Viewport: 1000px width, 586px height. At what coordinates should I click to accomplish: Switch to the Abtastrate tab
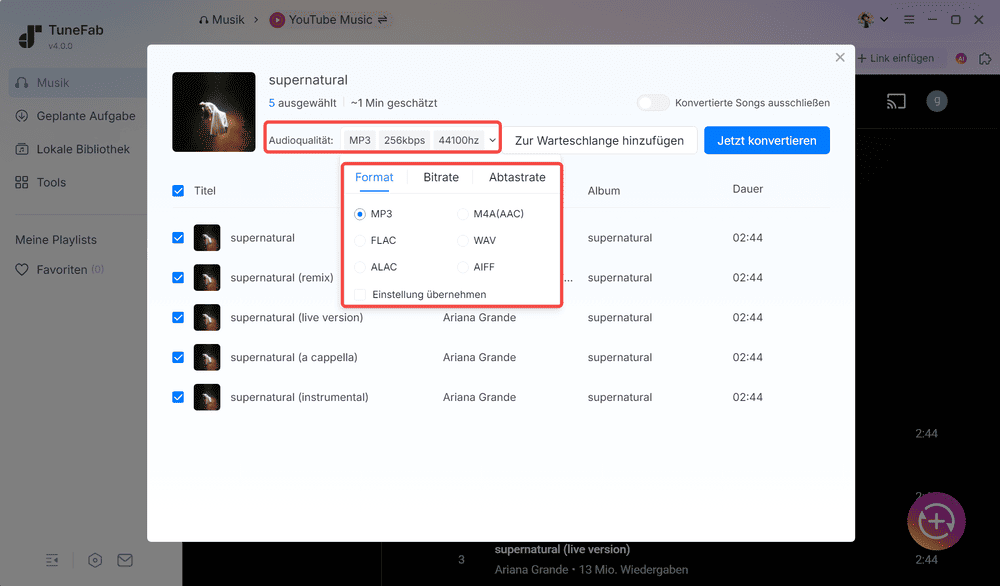coord(517,177)
